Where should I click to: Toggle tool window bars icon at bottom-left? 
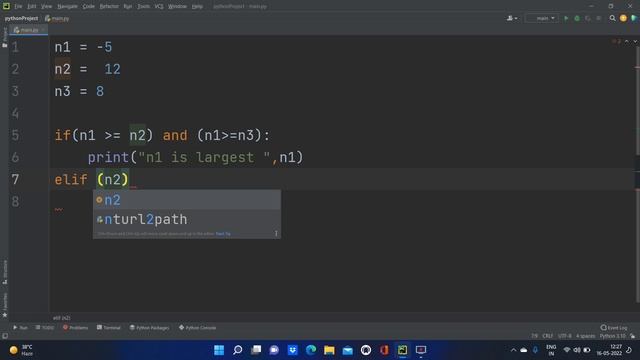click(x=5, y=336)
